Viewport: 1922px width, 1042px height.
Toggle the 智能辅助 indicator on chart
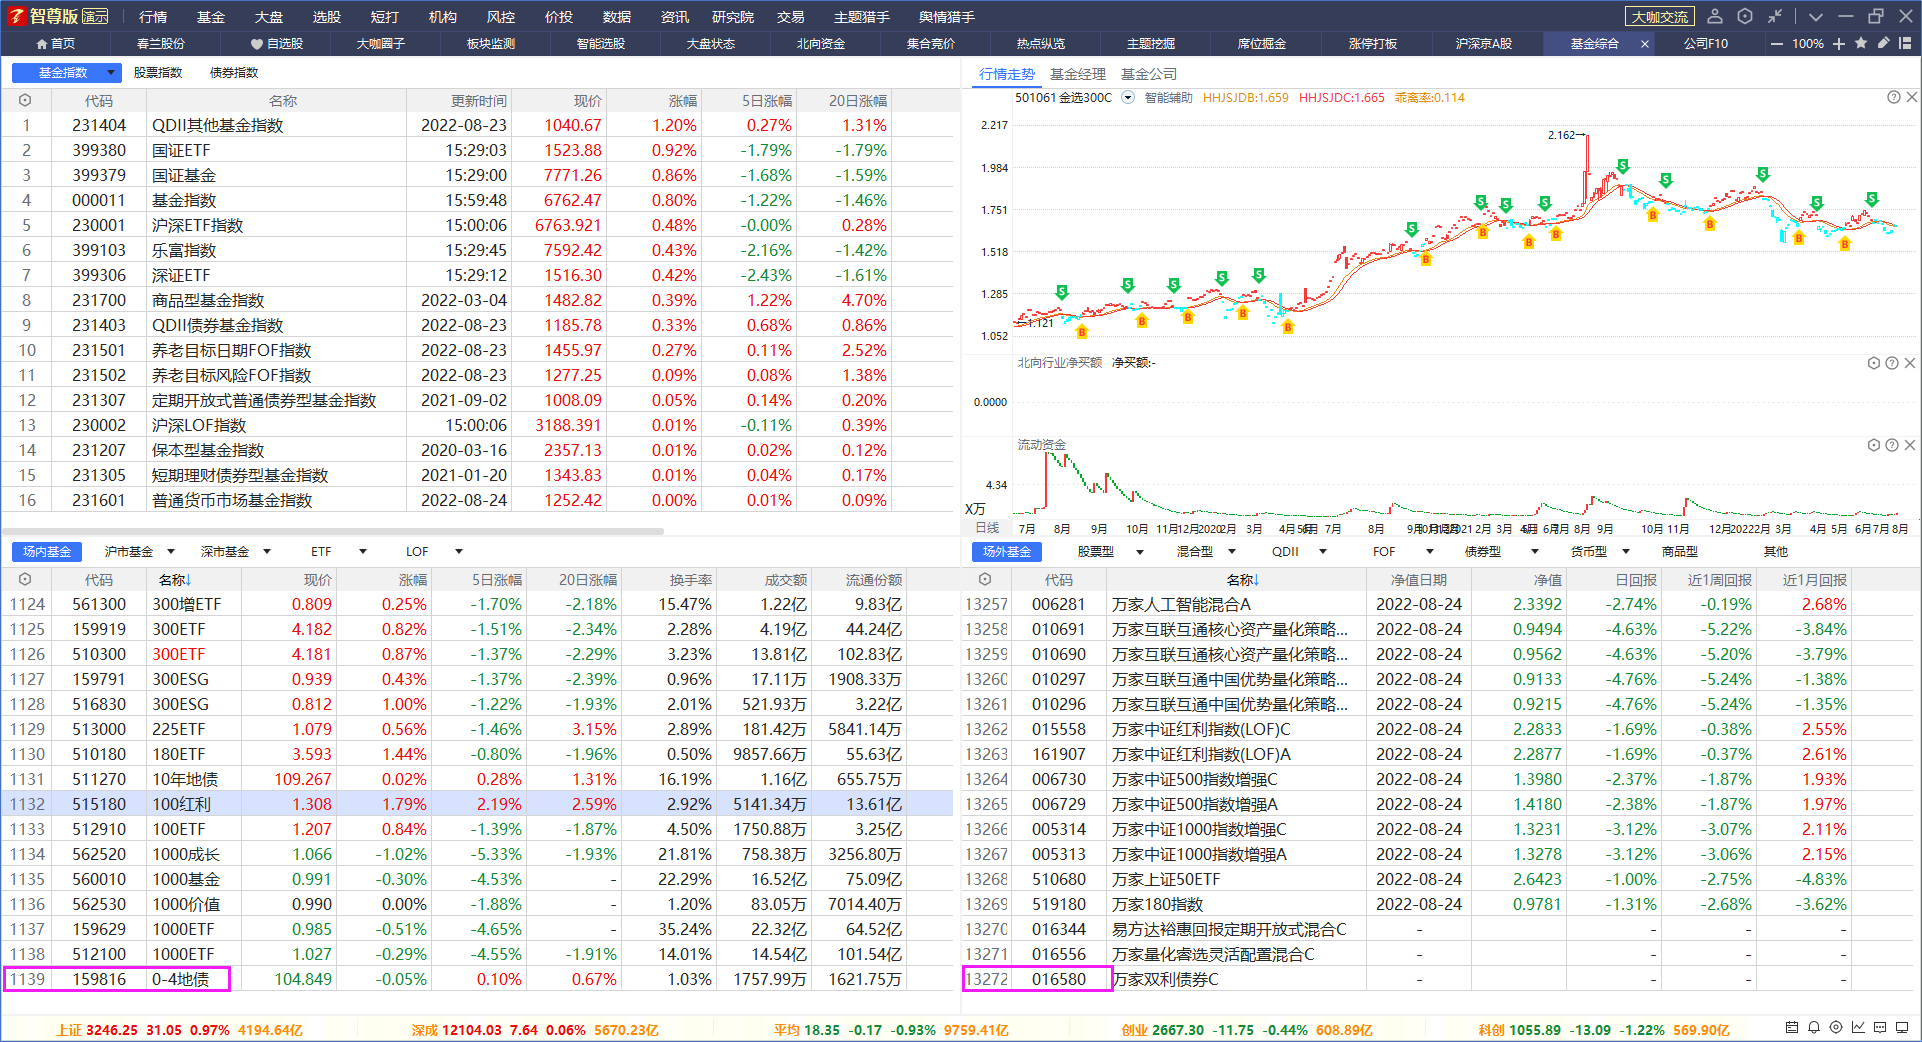[x=1169, y=97]
